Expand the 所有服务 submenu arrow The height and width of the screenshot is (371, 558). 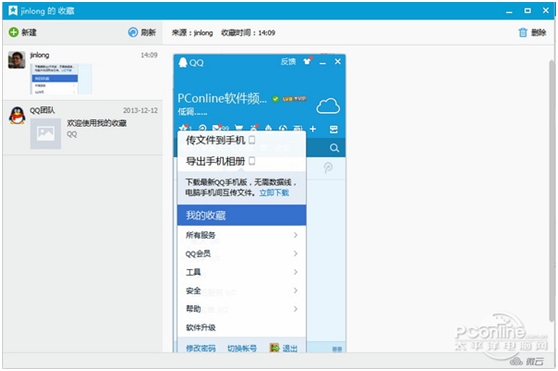click(x=295, y=235)
